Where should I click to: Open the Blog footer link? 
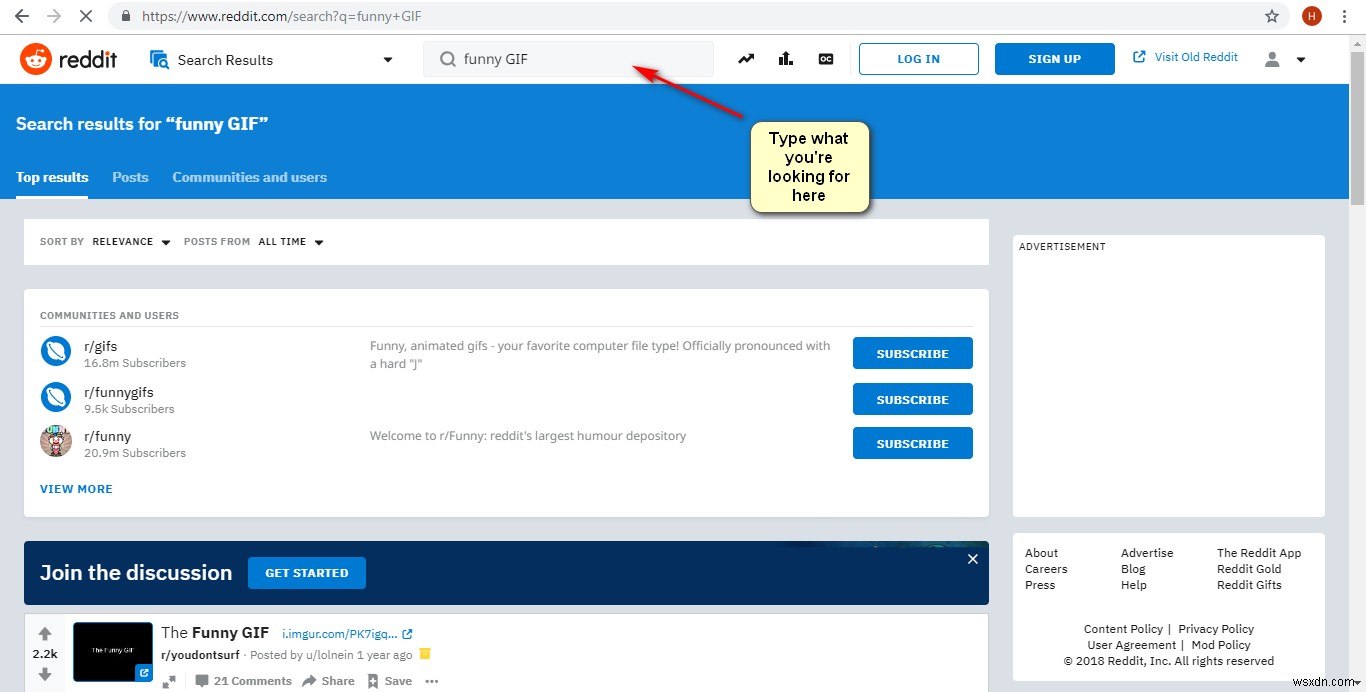[x=1133, y=569]
